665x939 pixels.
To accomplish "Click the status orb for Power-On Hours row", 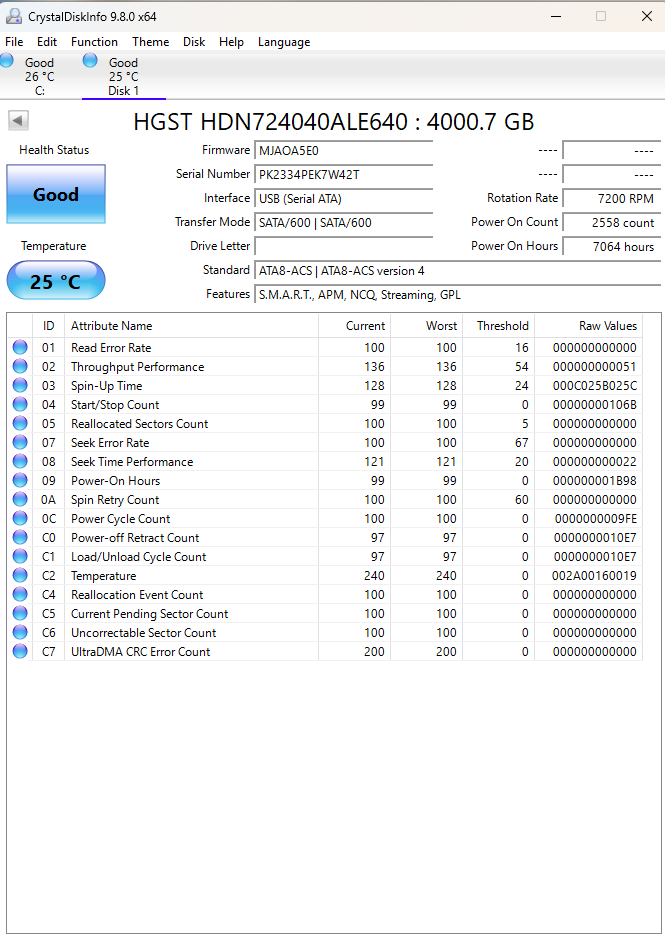I will (20, 480).
